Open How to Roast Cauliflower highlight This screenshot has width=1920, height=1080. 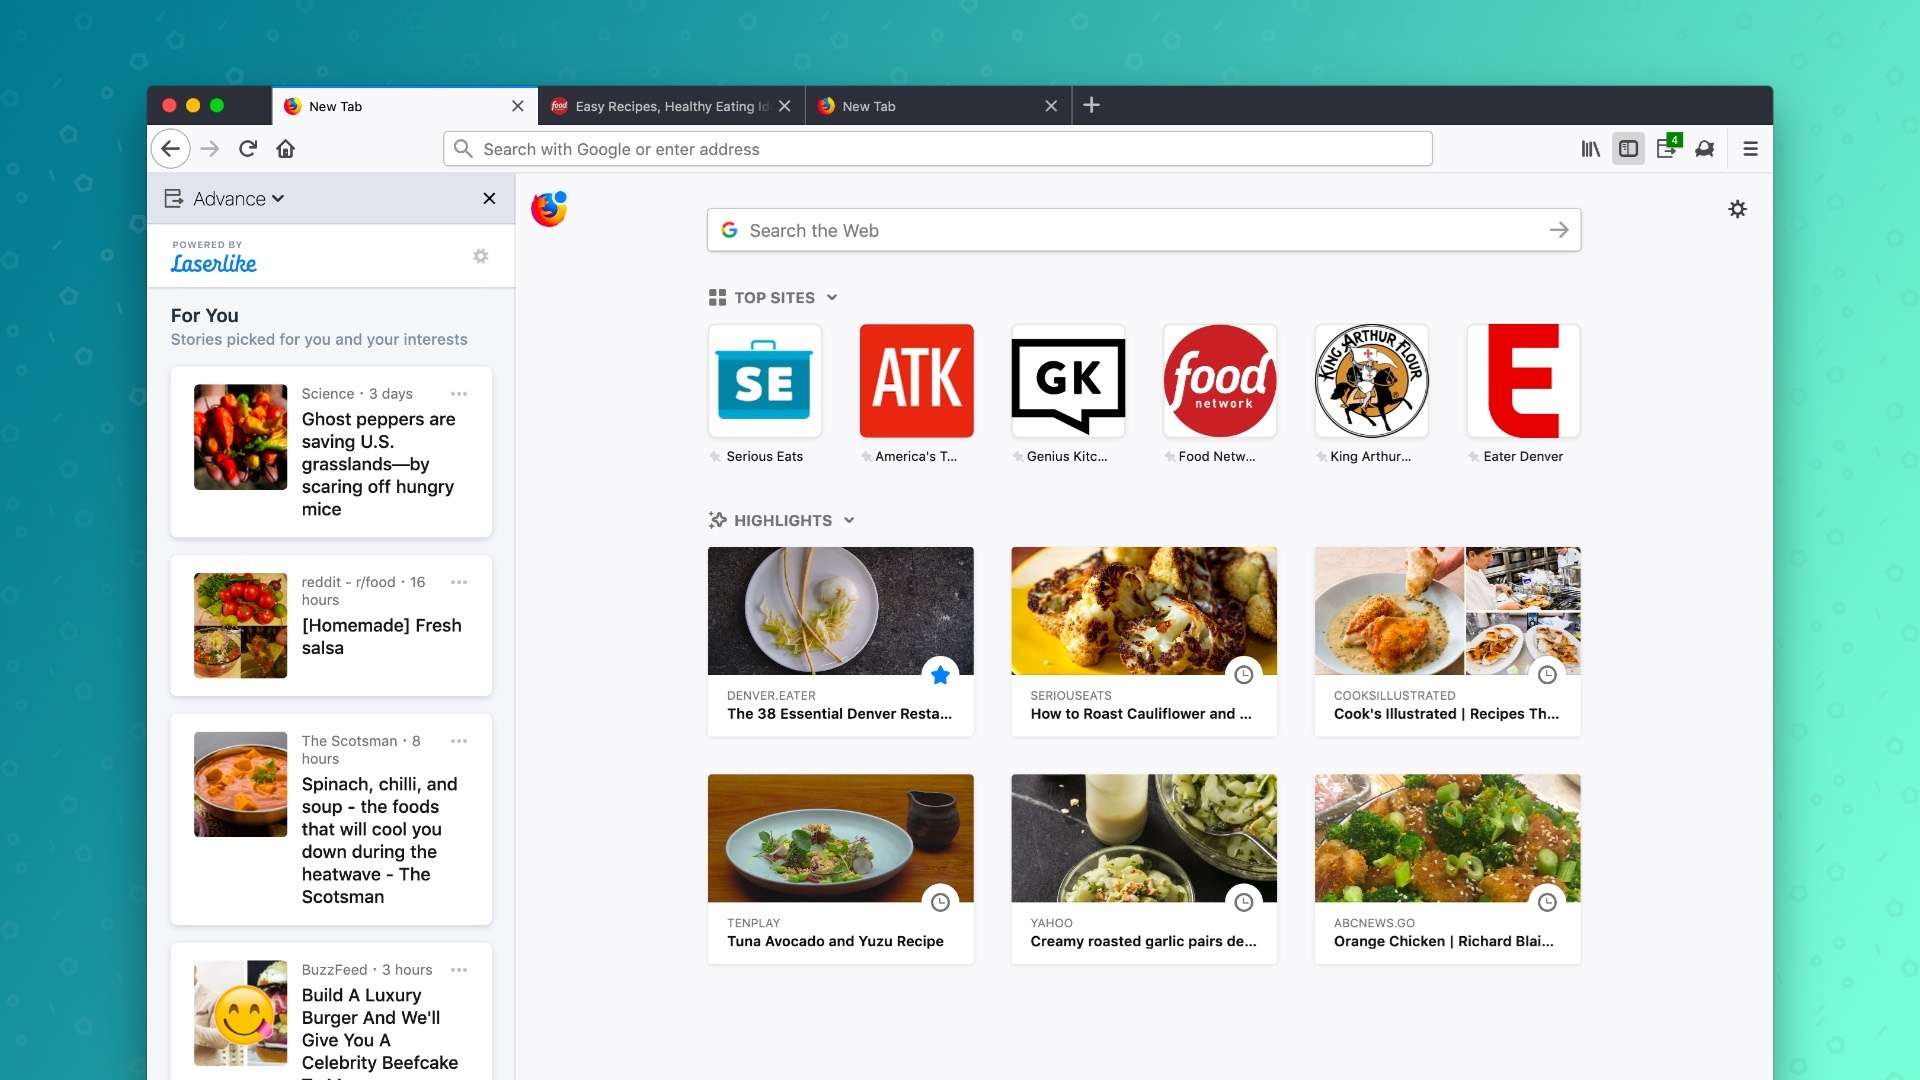(x=1144, y=642)
